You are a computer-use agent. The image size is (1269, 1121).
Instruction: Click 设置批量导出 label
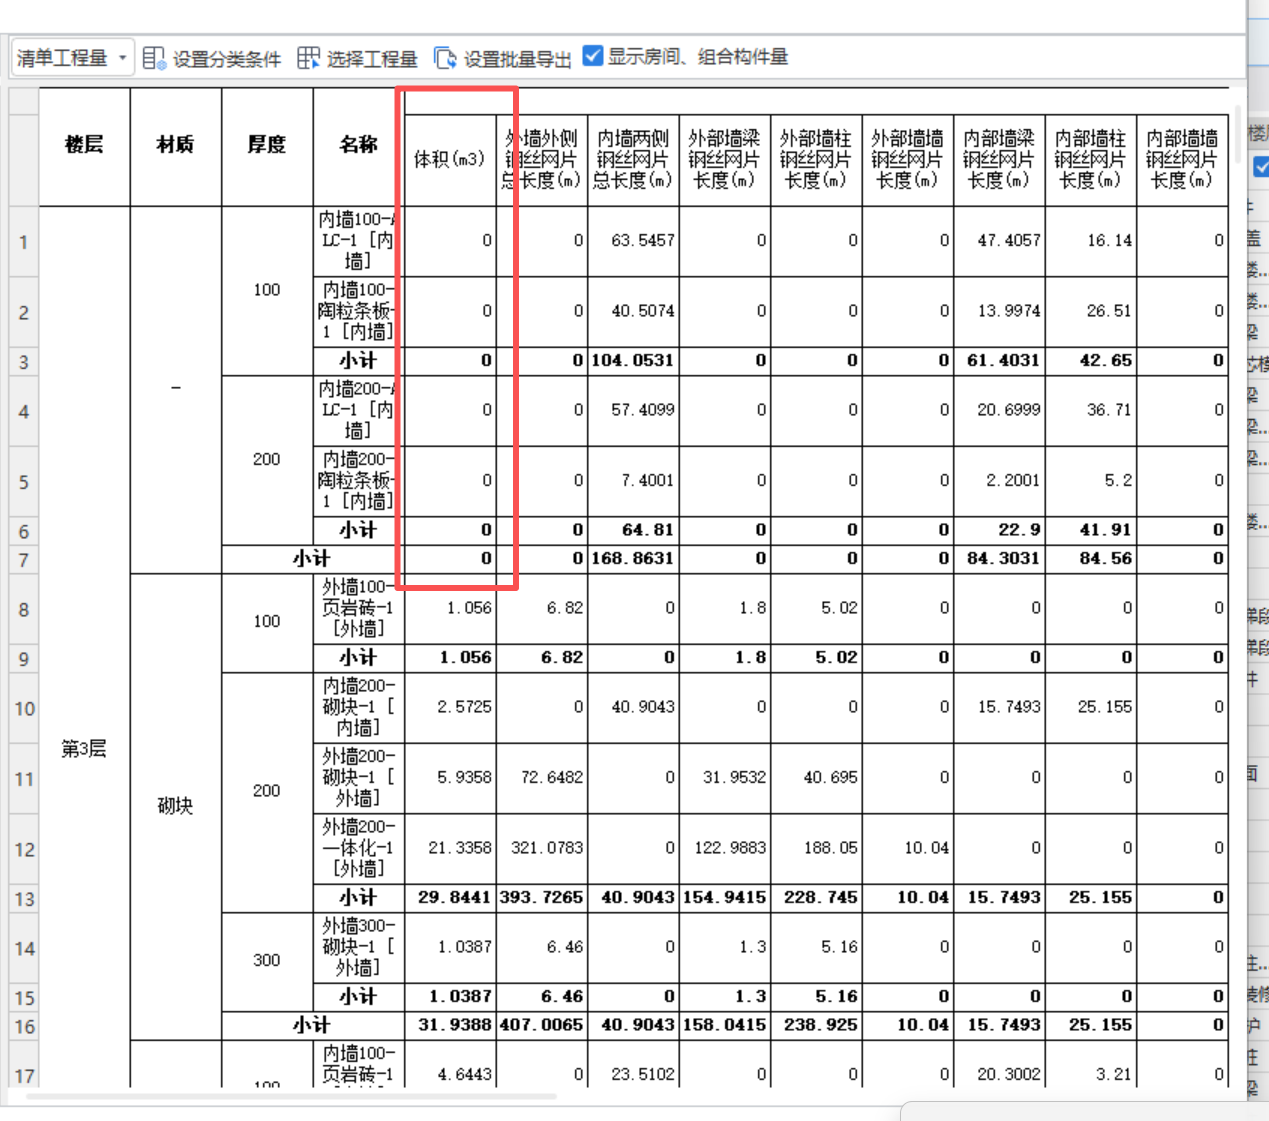tap(517, 59)
